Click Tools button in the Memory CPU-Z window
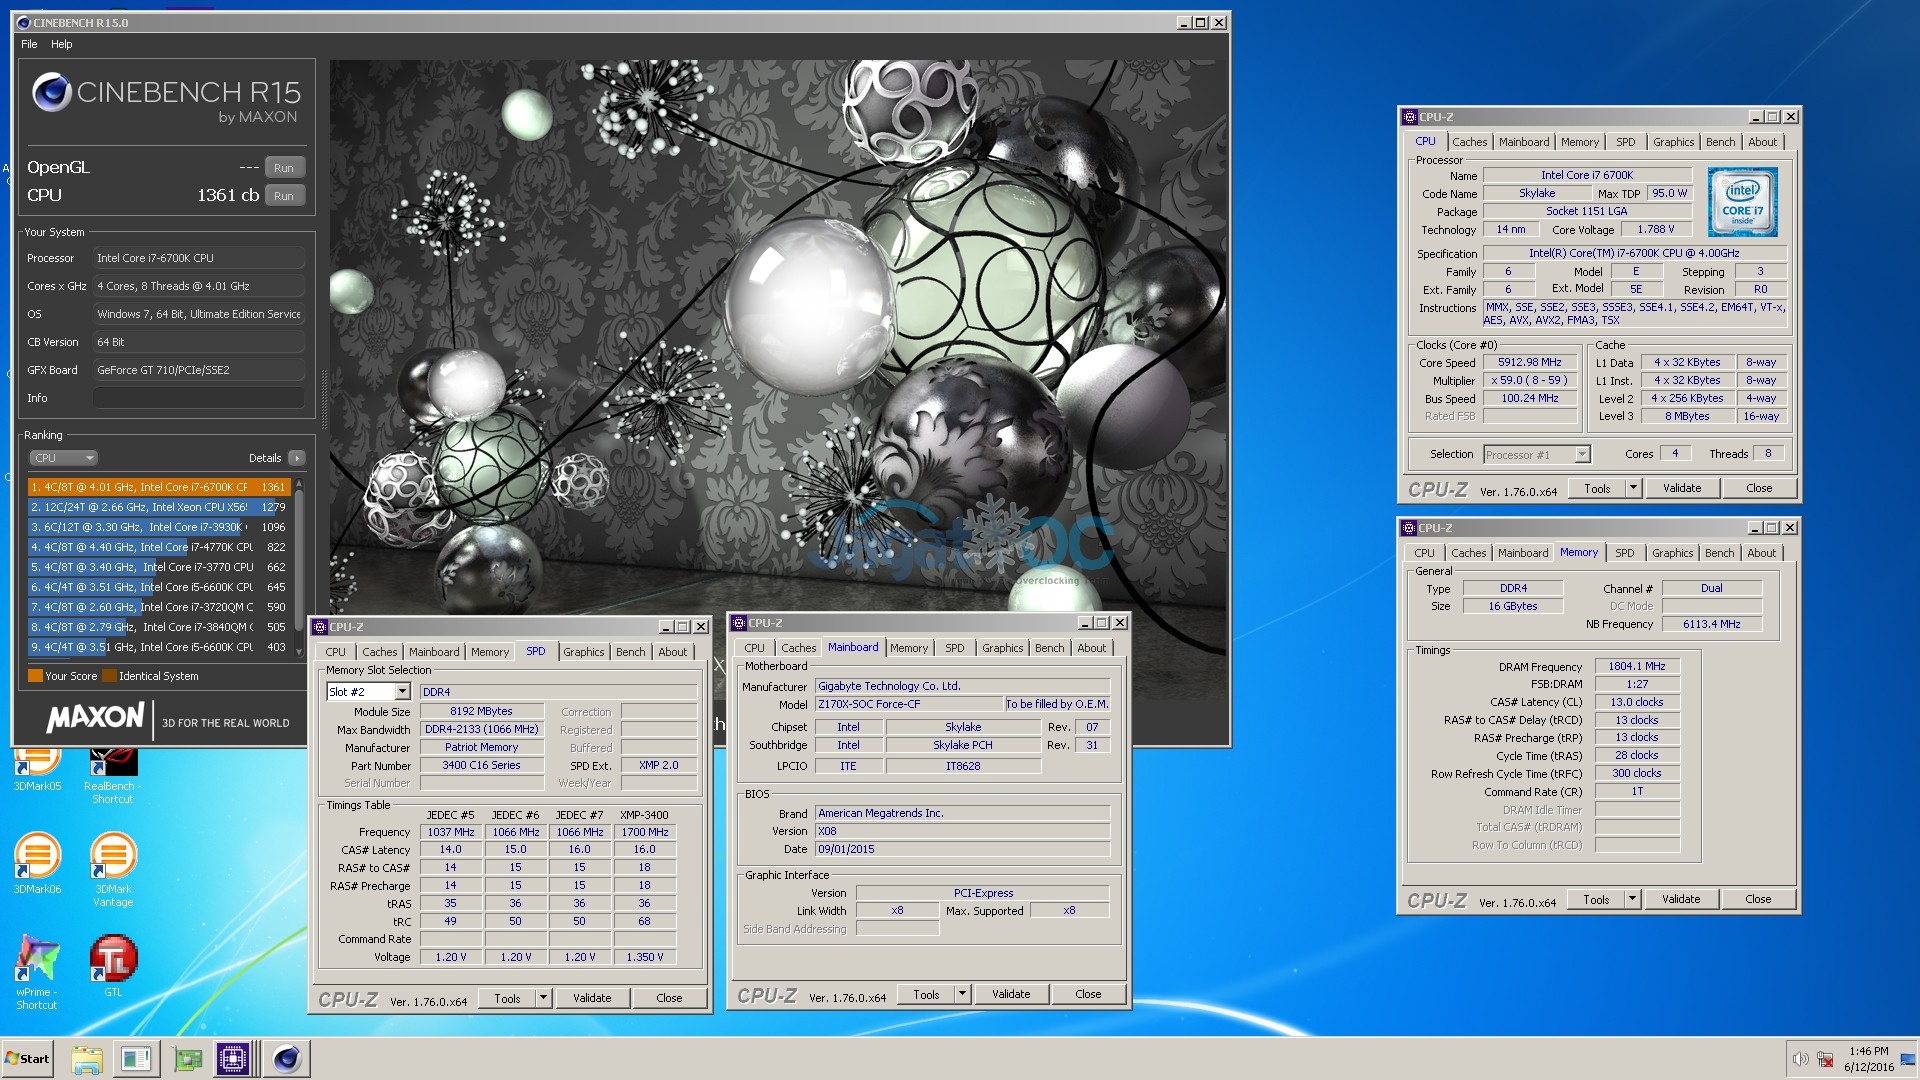1920x1080 pixels. click(x=1596, y=899)
